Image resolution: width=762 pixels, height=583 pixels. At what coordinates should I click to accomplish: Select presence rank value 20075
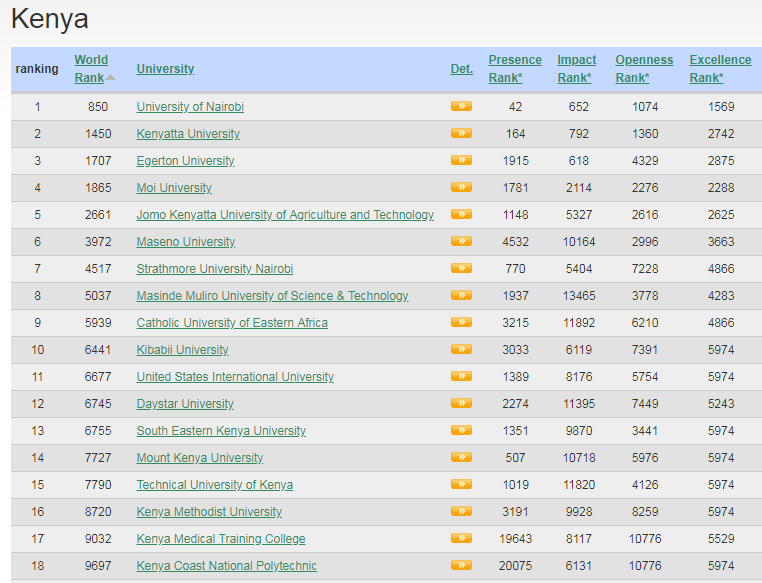point(515,566)
